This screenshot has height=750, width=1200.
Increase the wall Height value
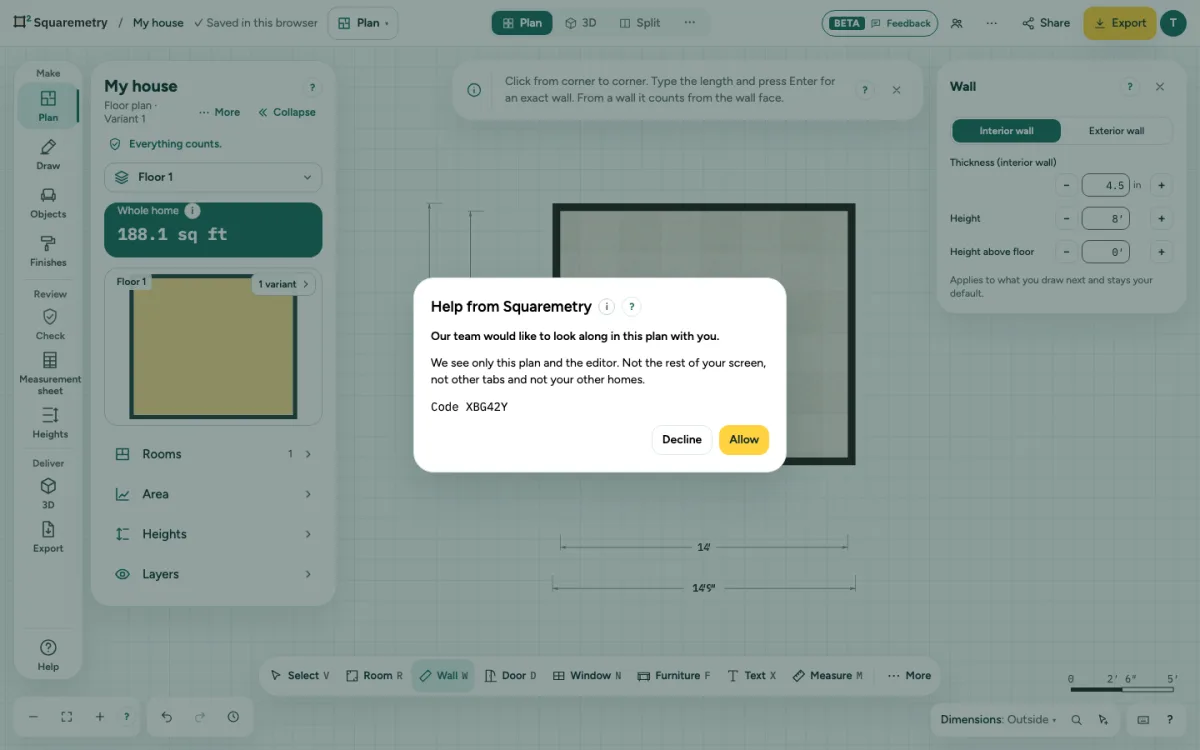pos(1161,218)
